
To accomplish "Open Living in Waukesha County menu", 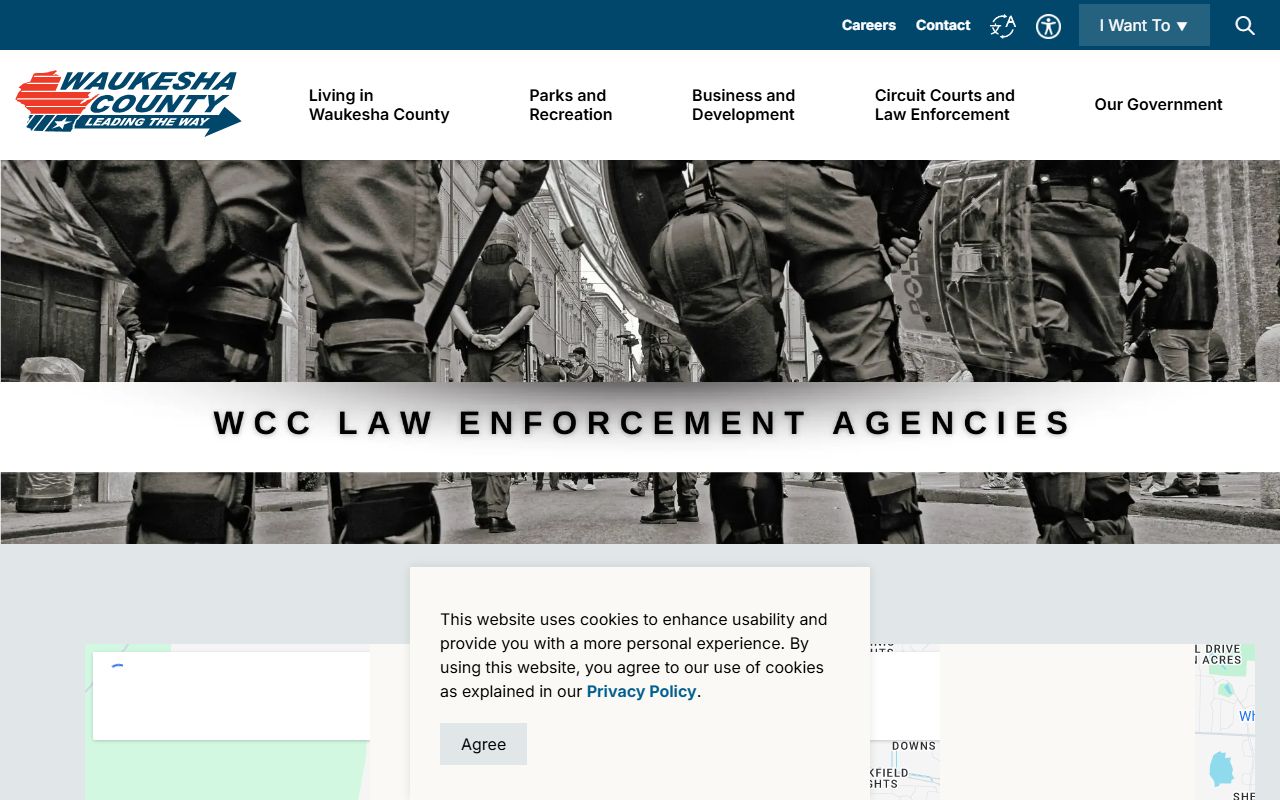I will pos(379,105).
